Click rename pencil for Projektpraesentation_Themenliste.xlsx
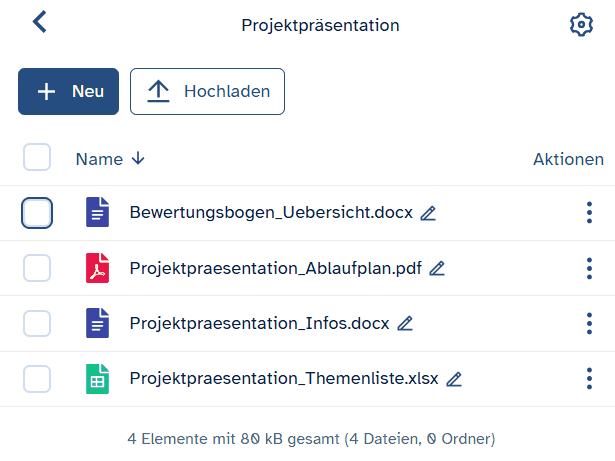This screenshot has height=461, width=615. pyautogui.click(x=454, y=379)
